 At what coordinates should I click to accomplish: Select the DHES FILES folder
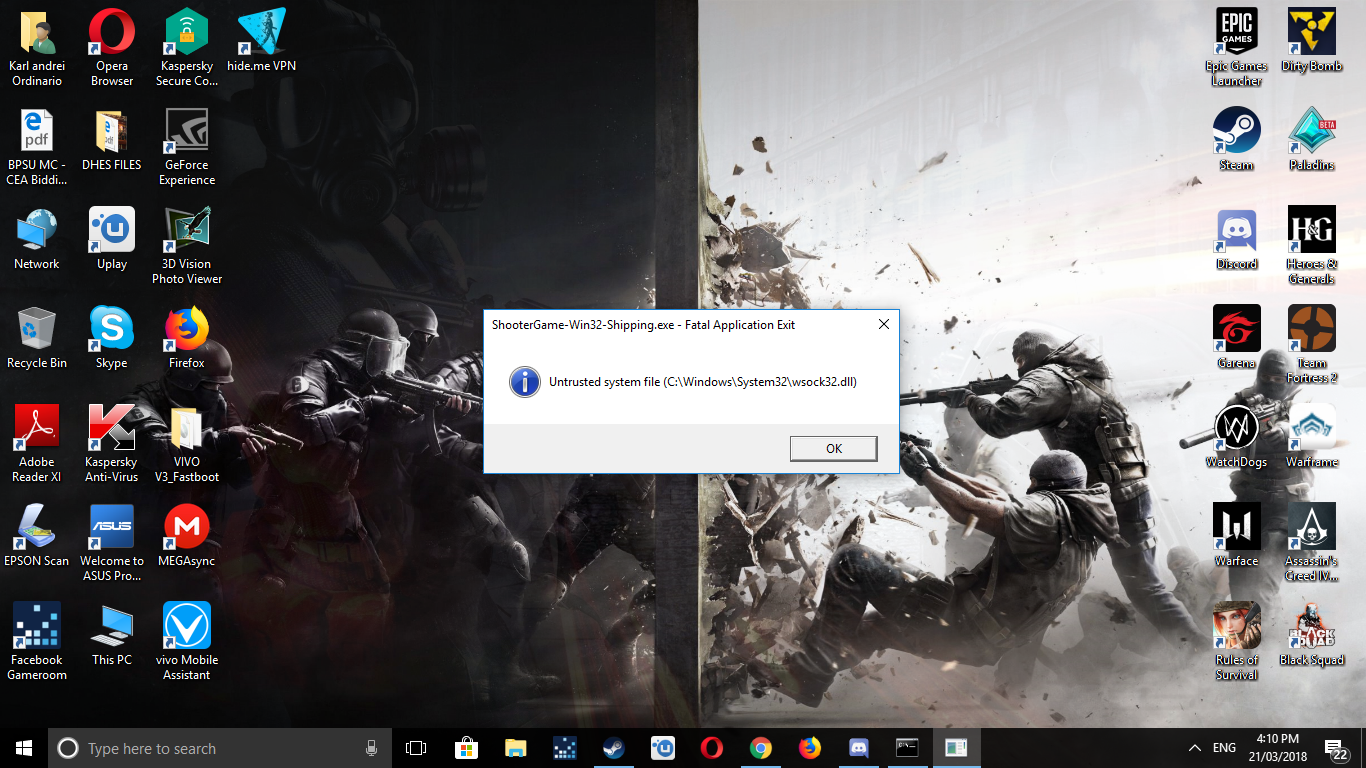tap(112, 140)
